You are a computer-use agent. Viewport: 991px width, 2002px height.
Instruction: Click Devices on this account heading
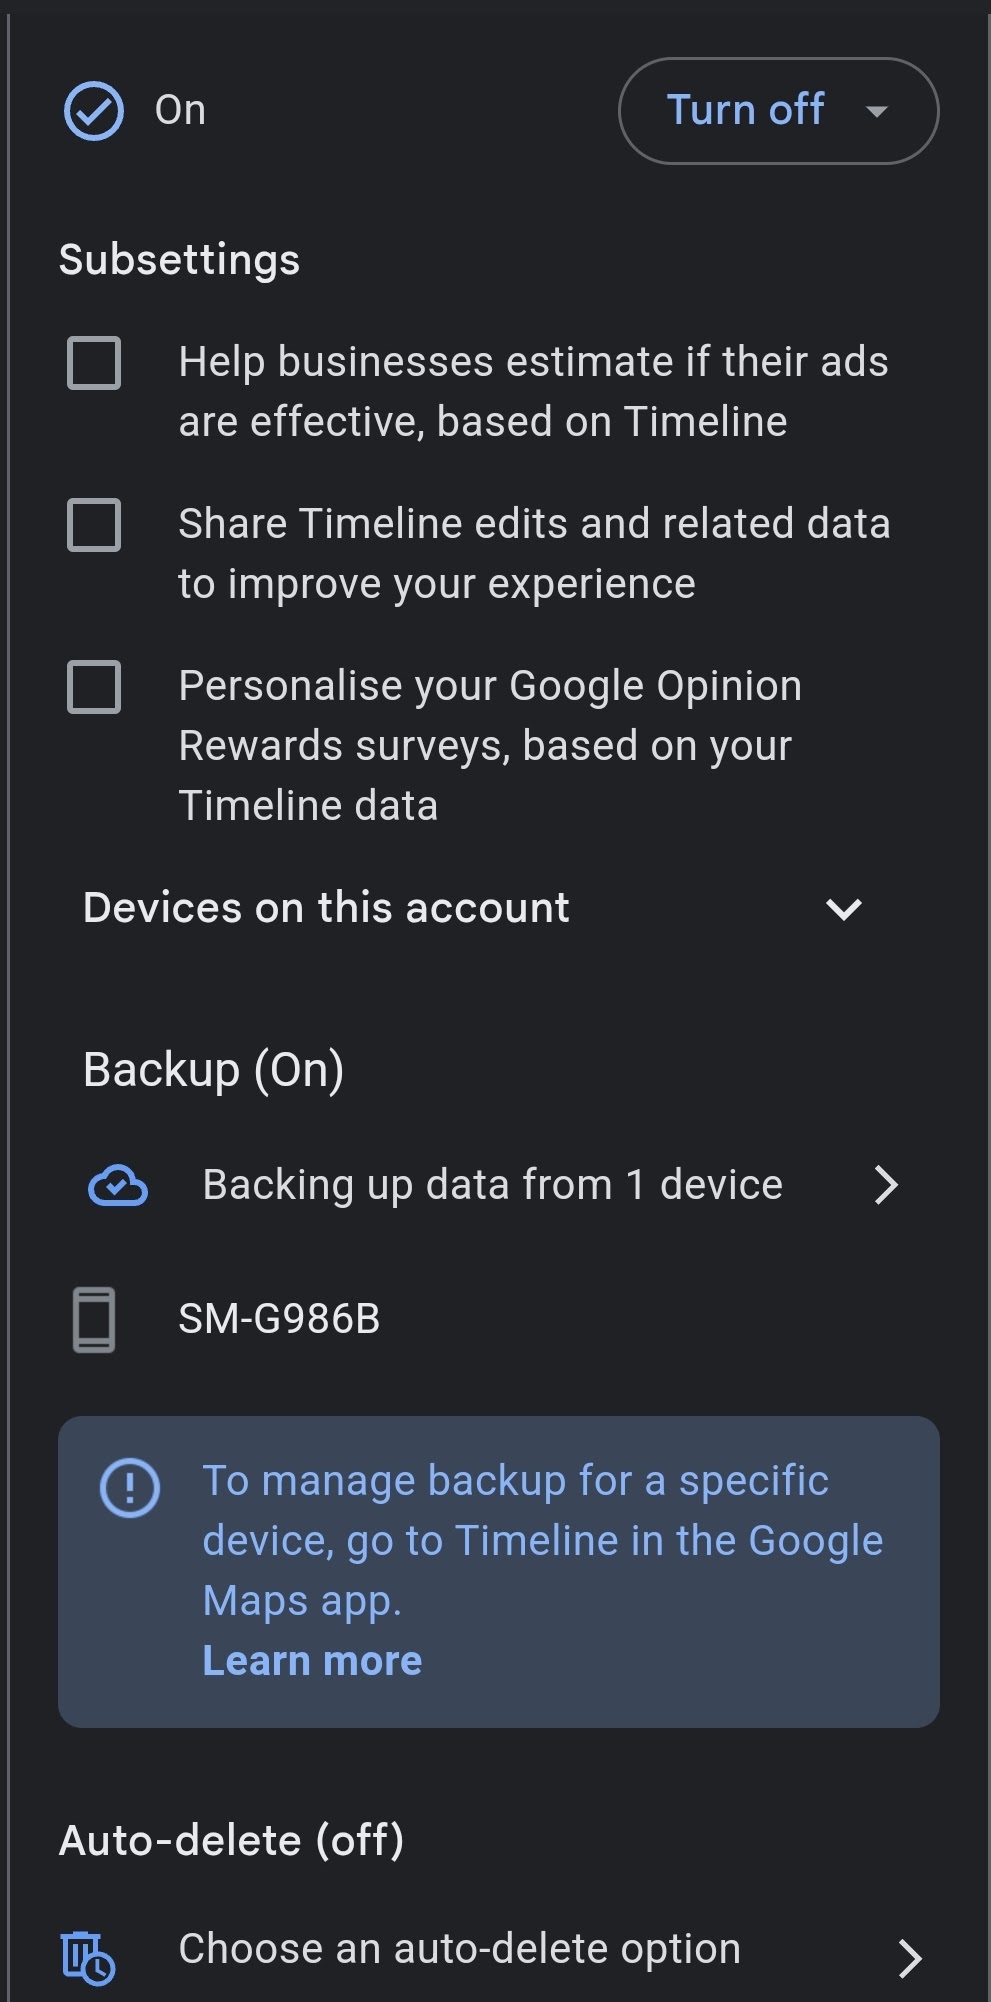[x=326, y=908]
